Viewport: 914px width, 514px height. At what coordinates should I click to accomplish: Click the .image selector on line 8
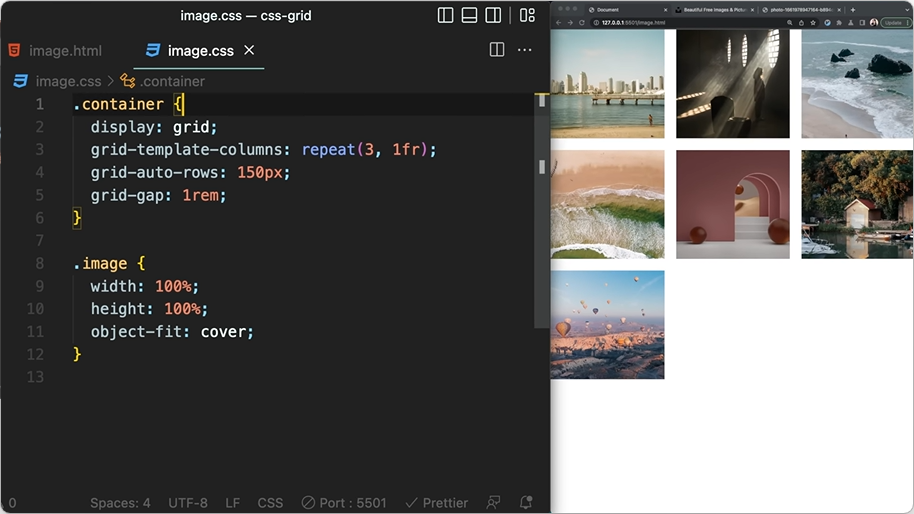(100, 263)
